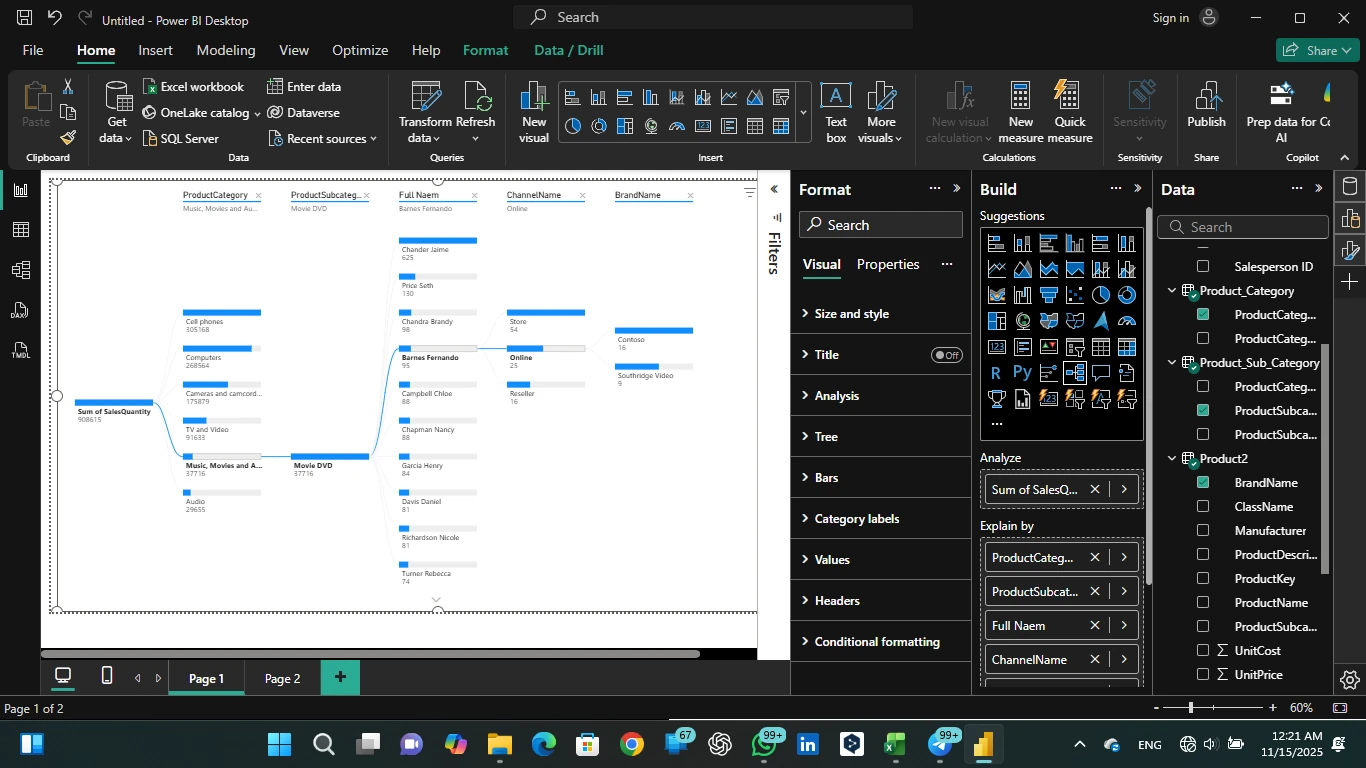Check the UnitPrice field checkbox
This screenshot has height=768, width=1366.
(x=1203, y=674)
